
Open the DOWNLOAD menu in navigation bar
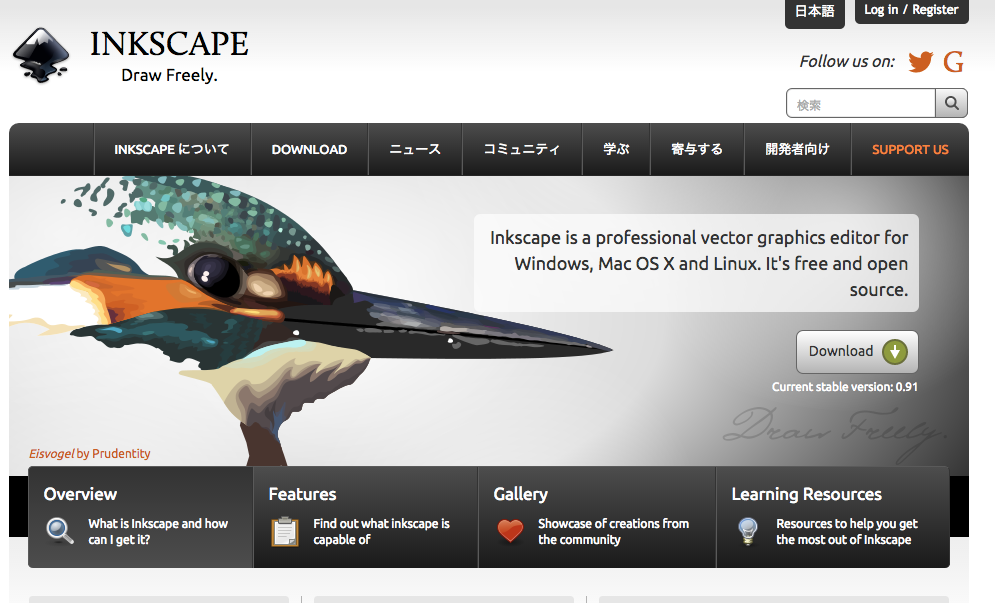[310, 149]
